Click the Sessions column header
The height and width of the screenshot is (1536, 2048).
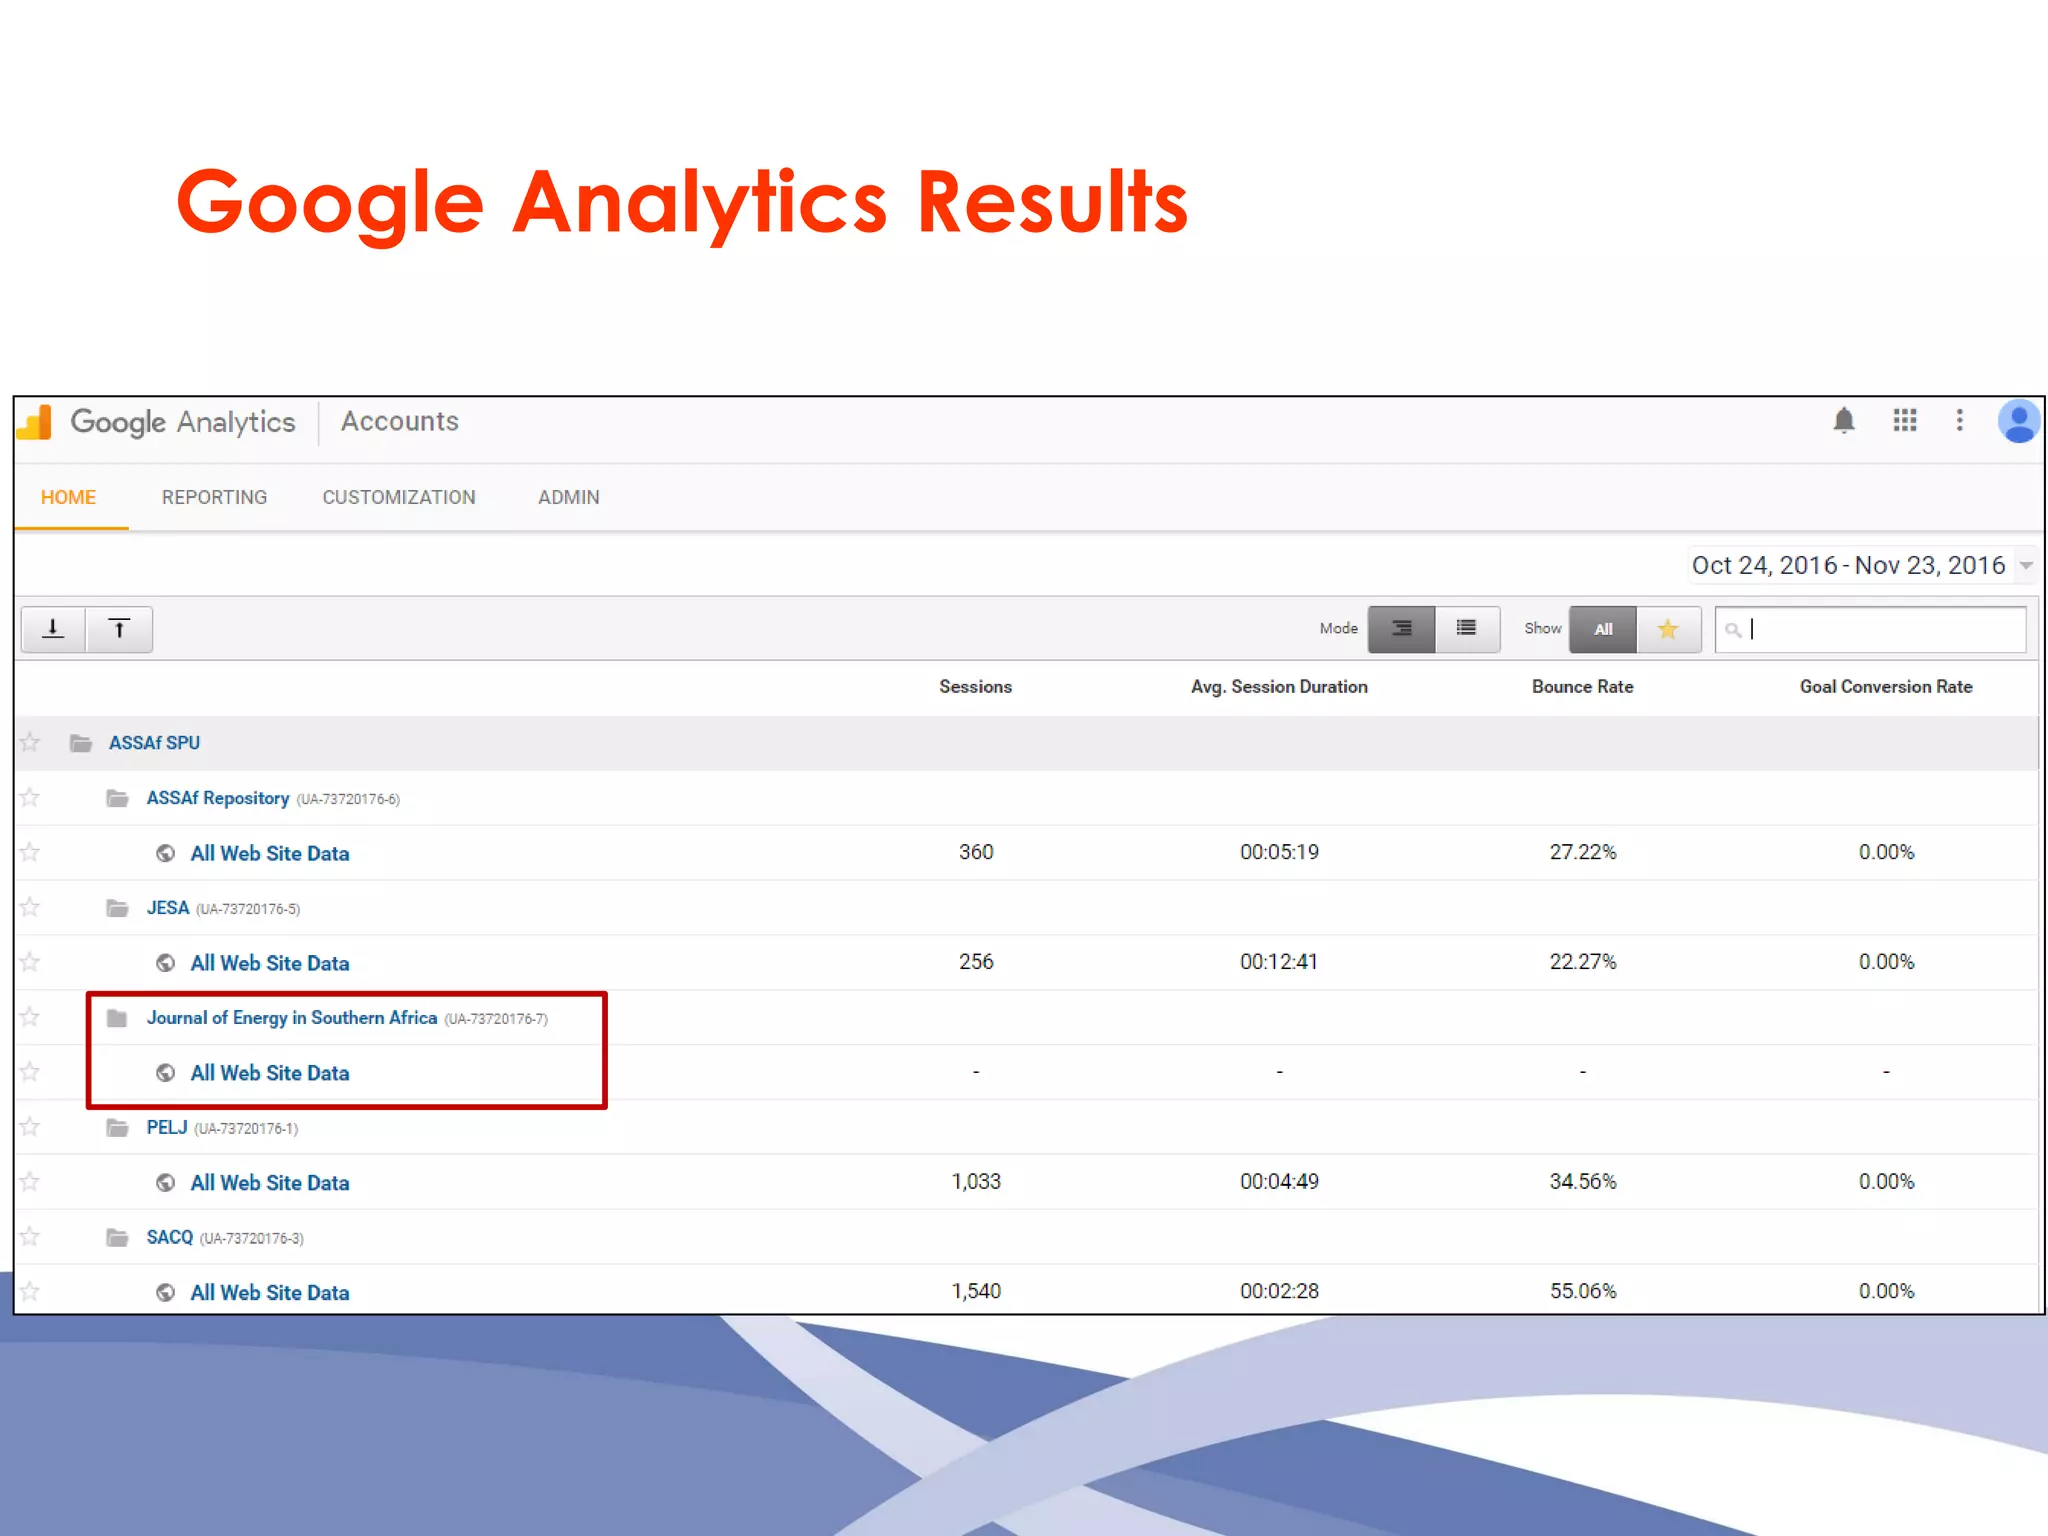pyautogui.click(x=975, y=687)
